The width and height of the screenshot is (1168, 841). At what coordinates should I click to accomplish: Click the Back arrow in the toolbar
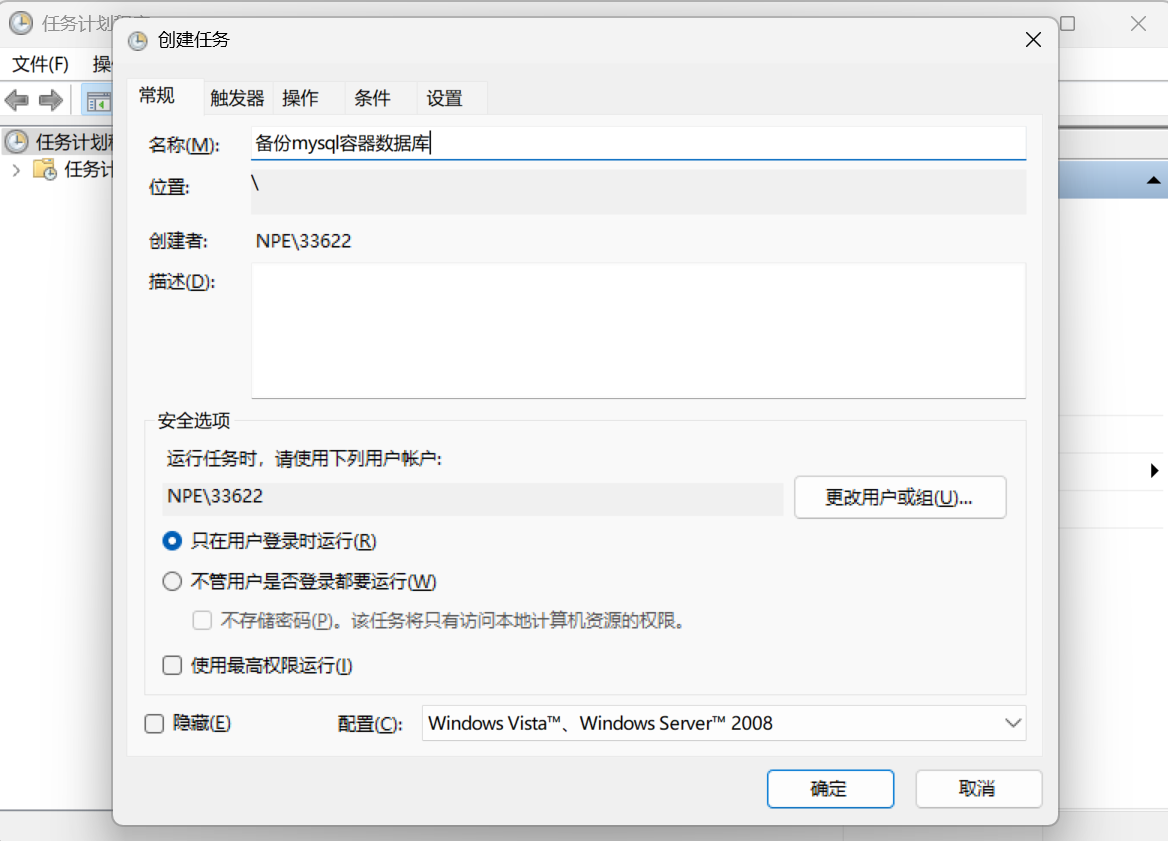point(17,100)
